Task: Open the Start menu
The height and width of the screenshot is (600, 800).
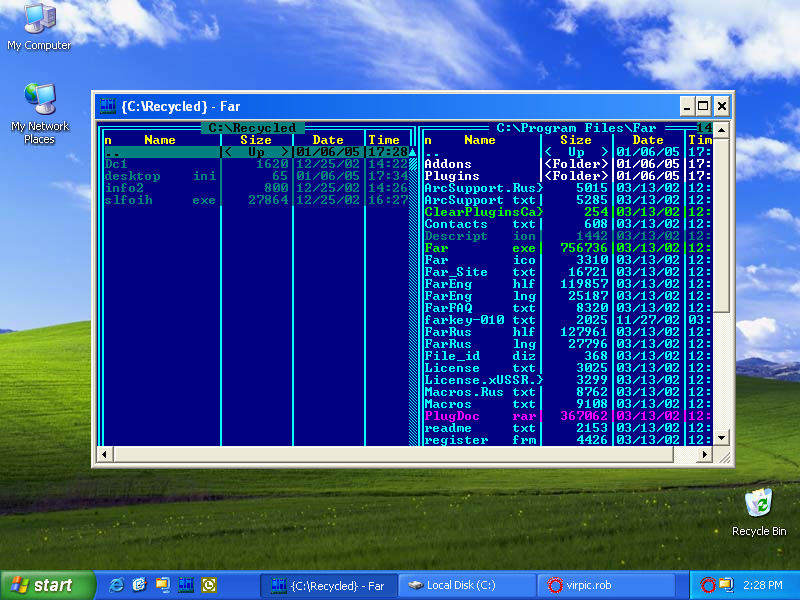Action: point(47,585)
